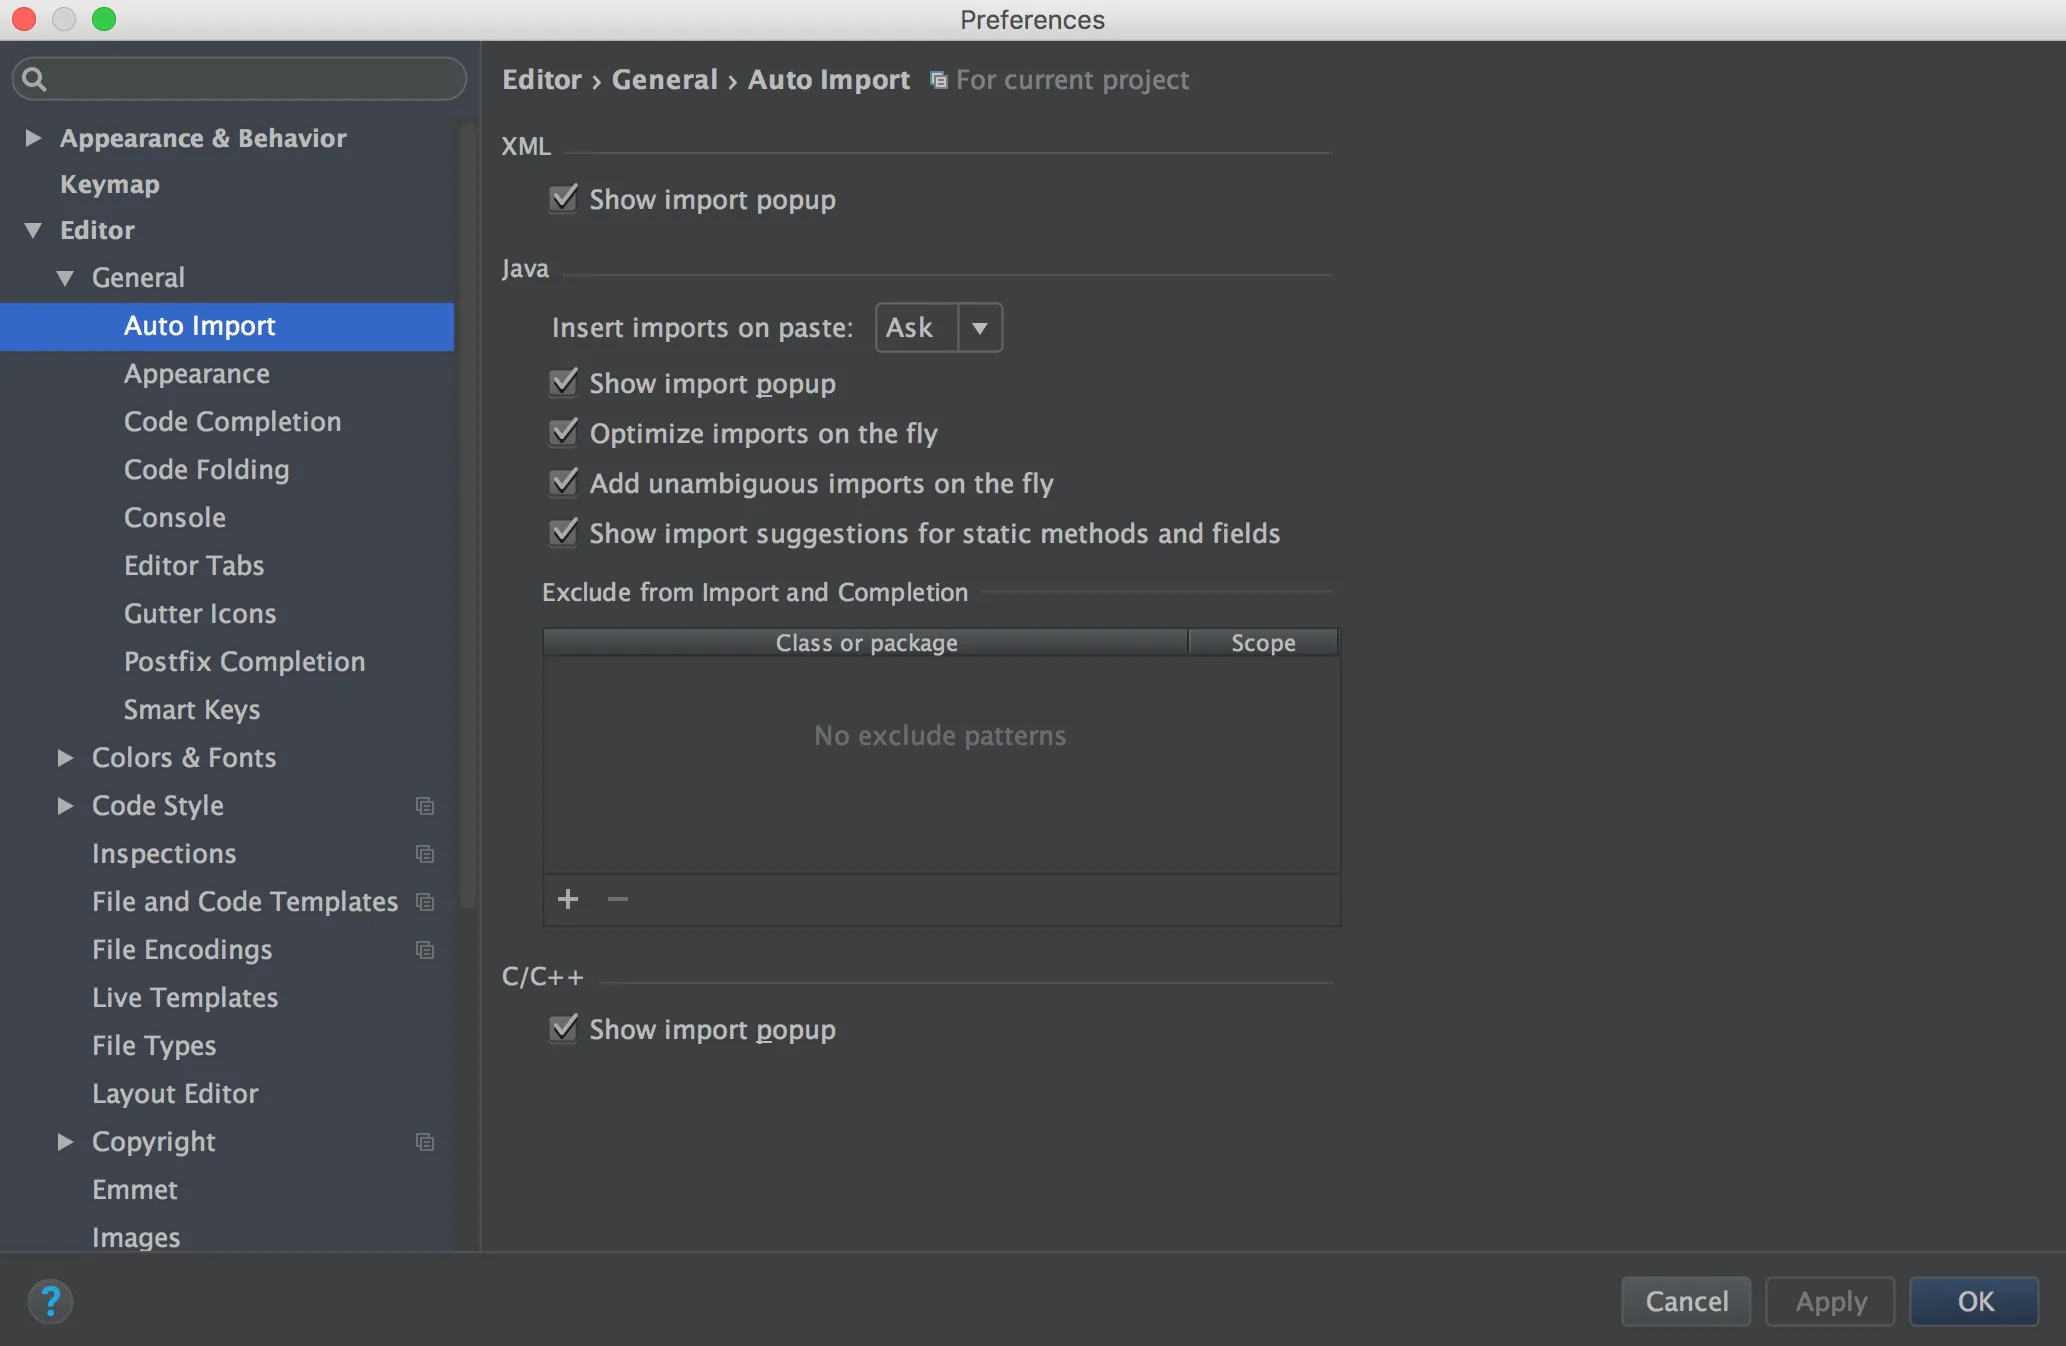Screen dimensions: 2066x1346
Task: Click project-level icon beside File Encodings
Action: pyautogui.click(x=425, y=950)
